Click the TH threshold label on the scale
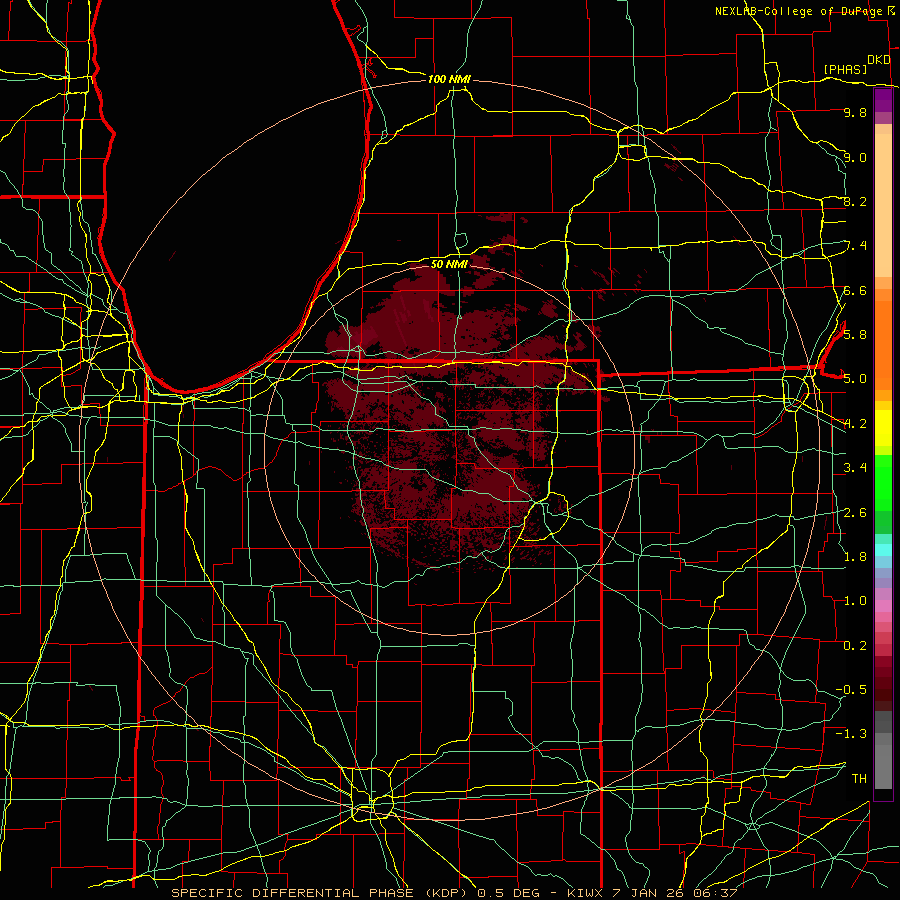Viewport: 900px width, 900px height. (x=859, y=779)
